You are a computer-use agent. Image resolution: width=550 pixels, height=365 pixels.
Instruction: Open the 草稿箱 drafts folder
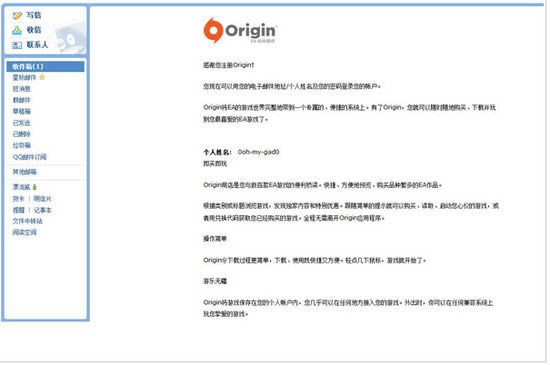(x=21, y=111)
